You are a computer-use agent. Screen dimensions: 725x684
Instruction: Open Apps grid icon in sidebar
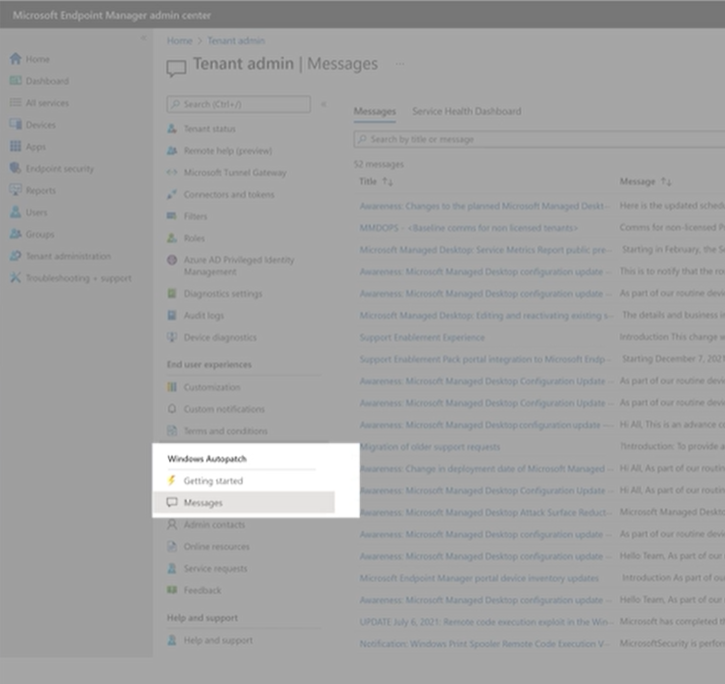click(x=15, y=147)
